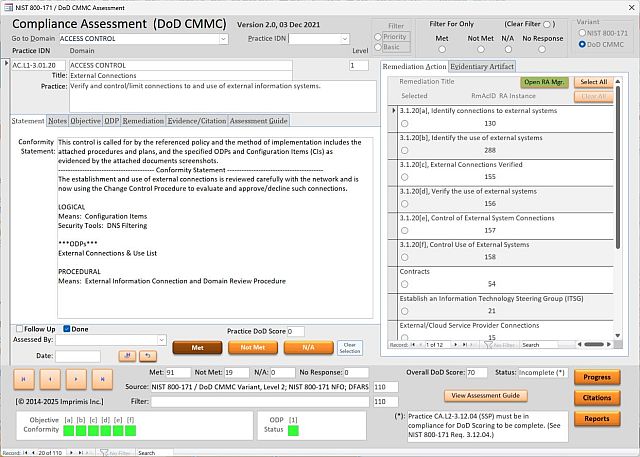Open the Practice IDN dropdown
The height and width of the screenshot is (457, 640).
(344, 39)
